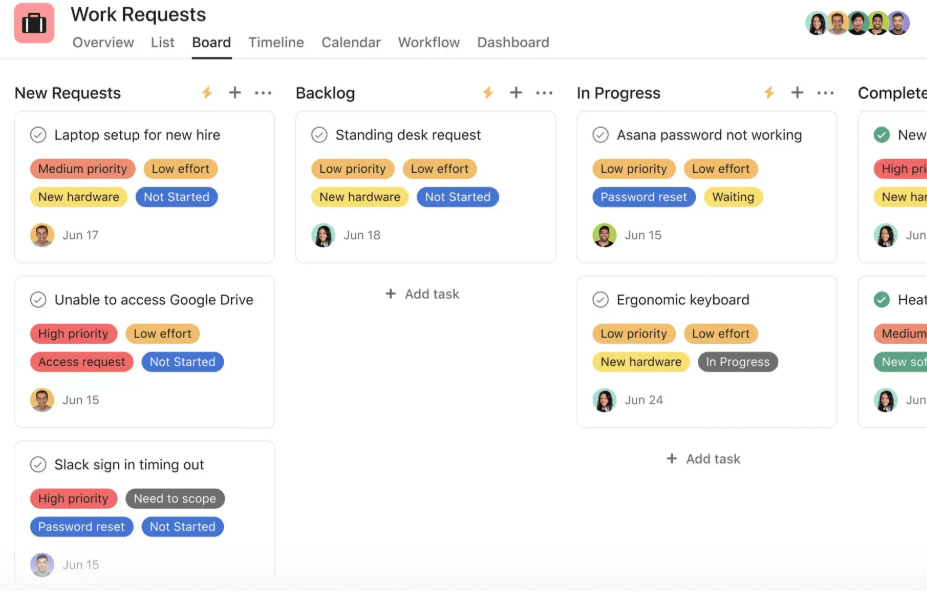Click assignee avatar on Laptop setup card
Image resolution: width=927 pixels, height=595 pixels.
coord(42,235)
